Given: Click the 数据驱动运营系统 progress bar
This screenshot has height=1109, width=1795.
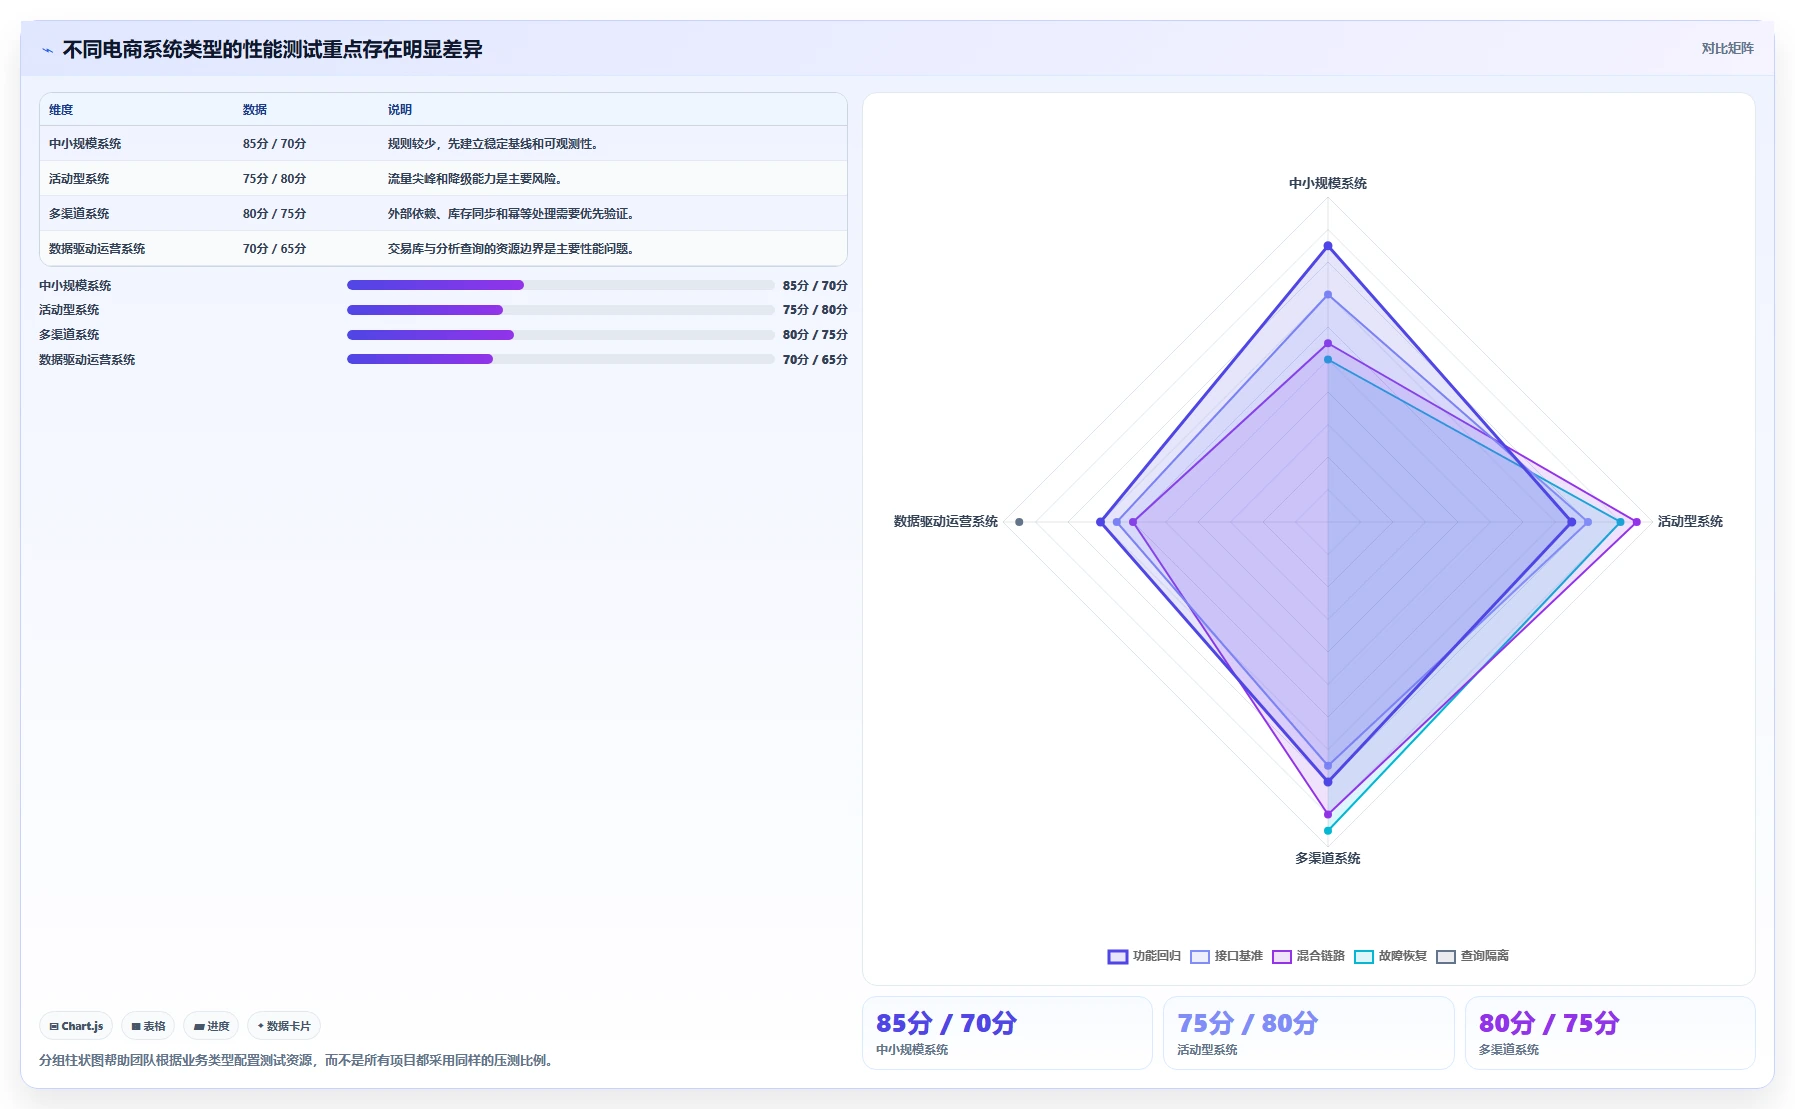Looking at the screenshot, I should 560,359.
